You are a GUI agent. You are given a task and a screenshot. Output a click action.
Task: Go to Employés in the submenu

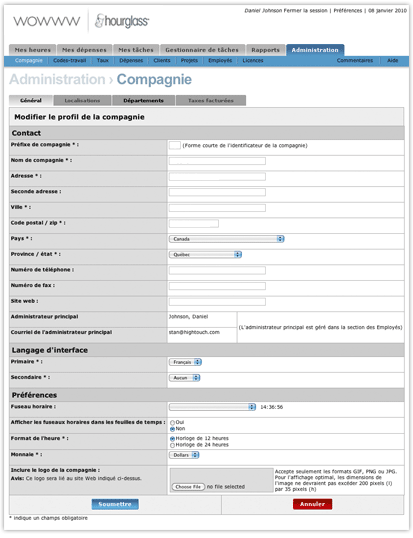click(220, 60)
